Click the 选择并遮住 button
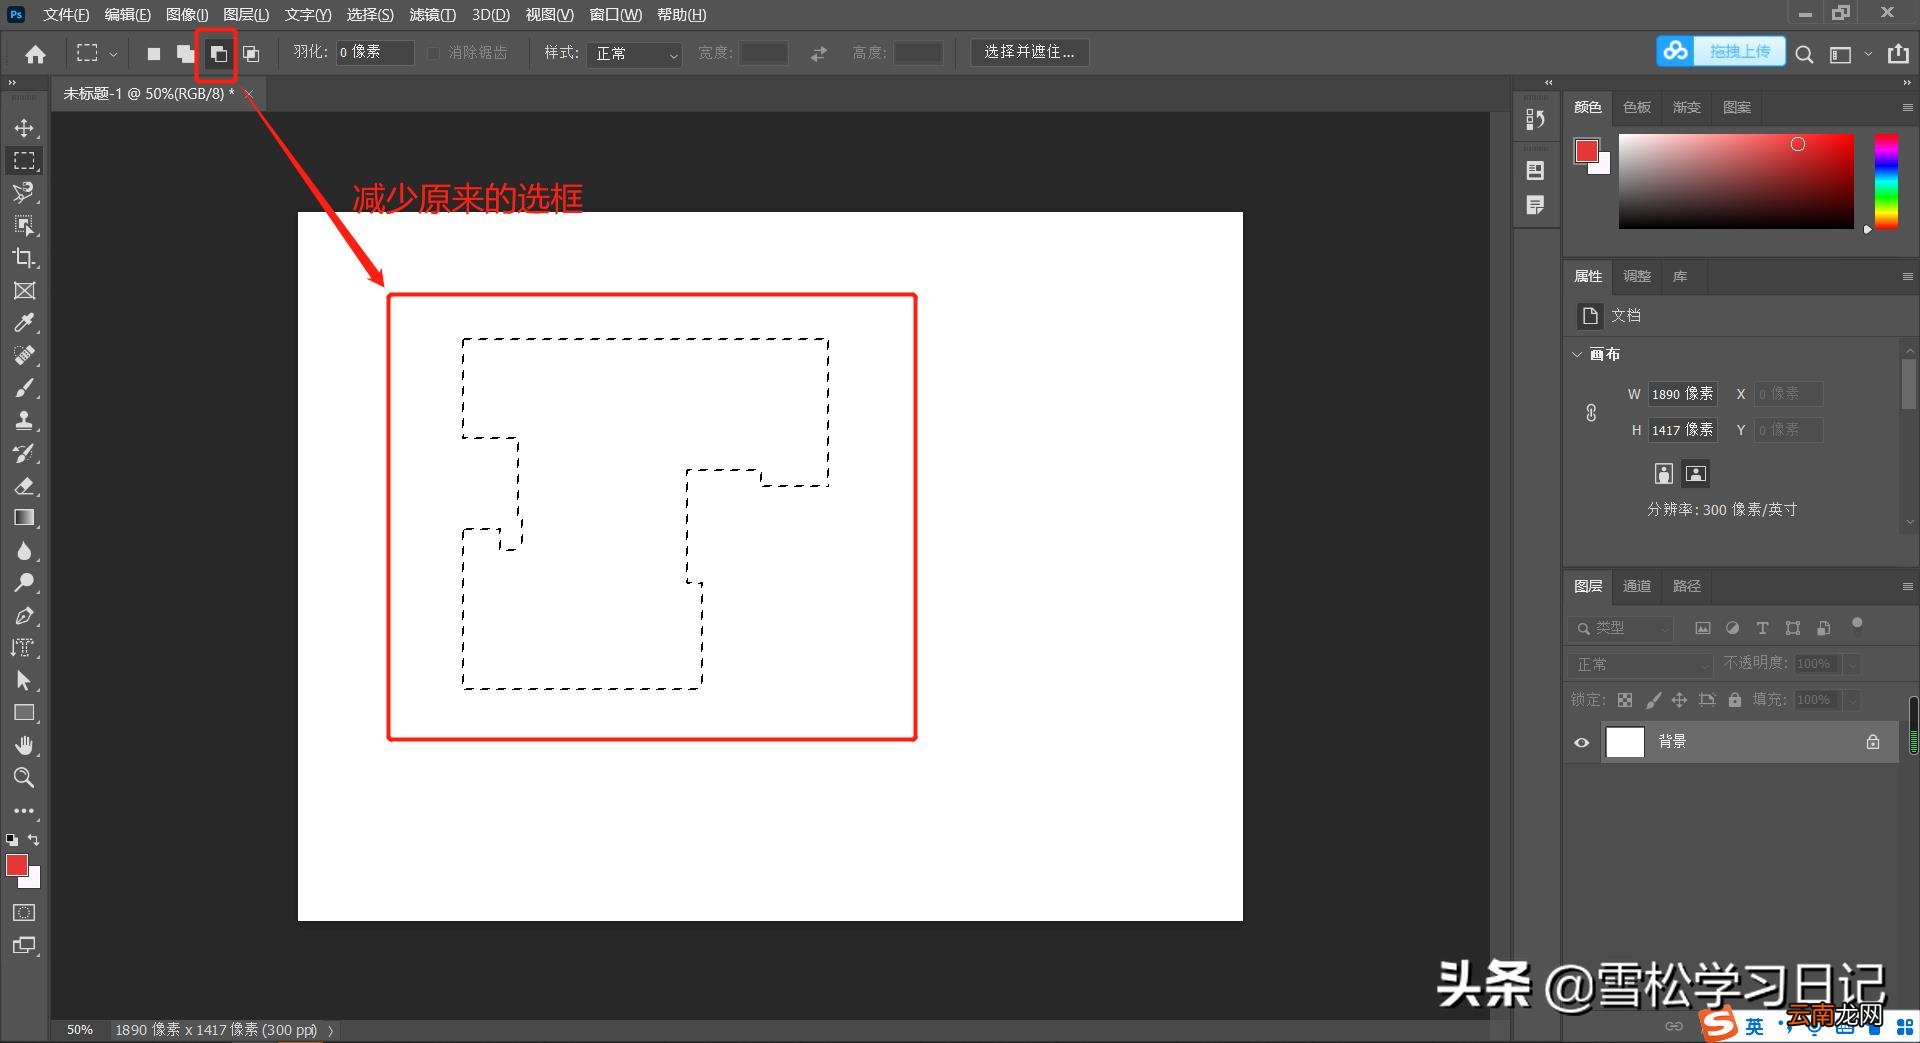 (x=1029, y=52)
